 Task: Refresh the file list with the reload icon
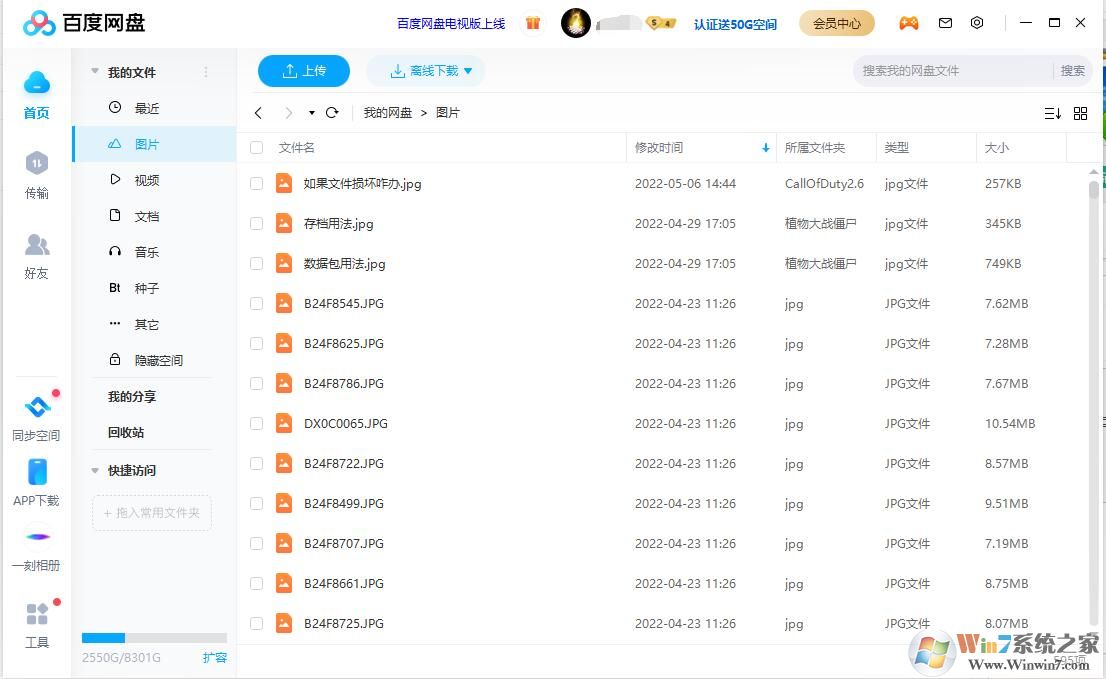point(333,112)
